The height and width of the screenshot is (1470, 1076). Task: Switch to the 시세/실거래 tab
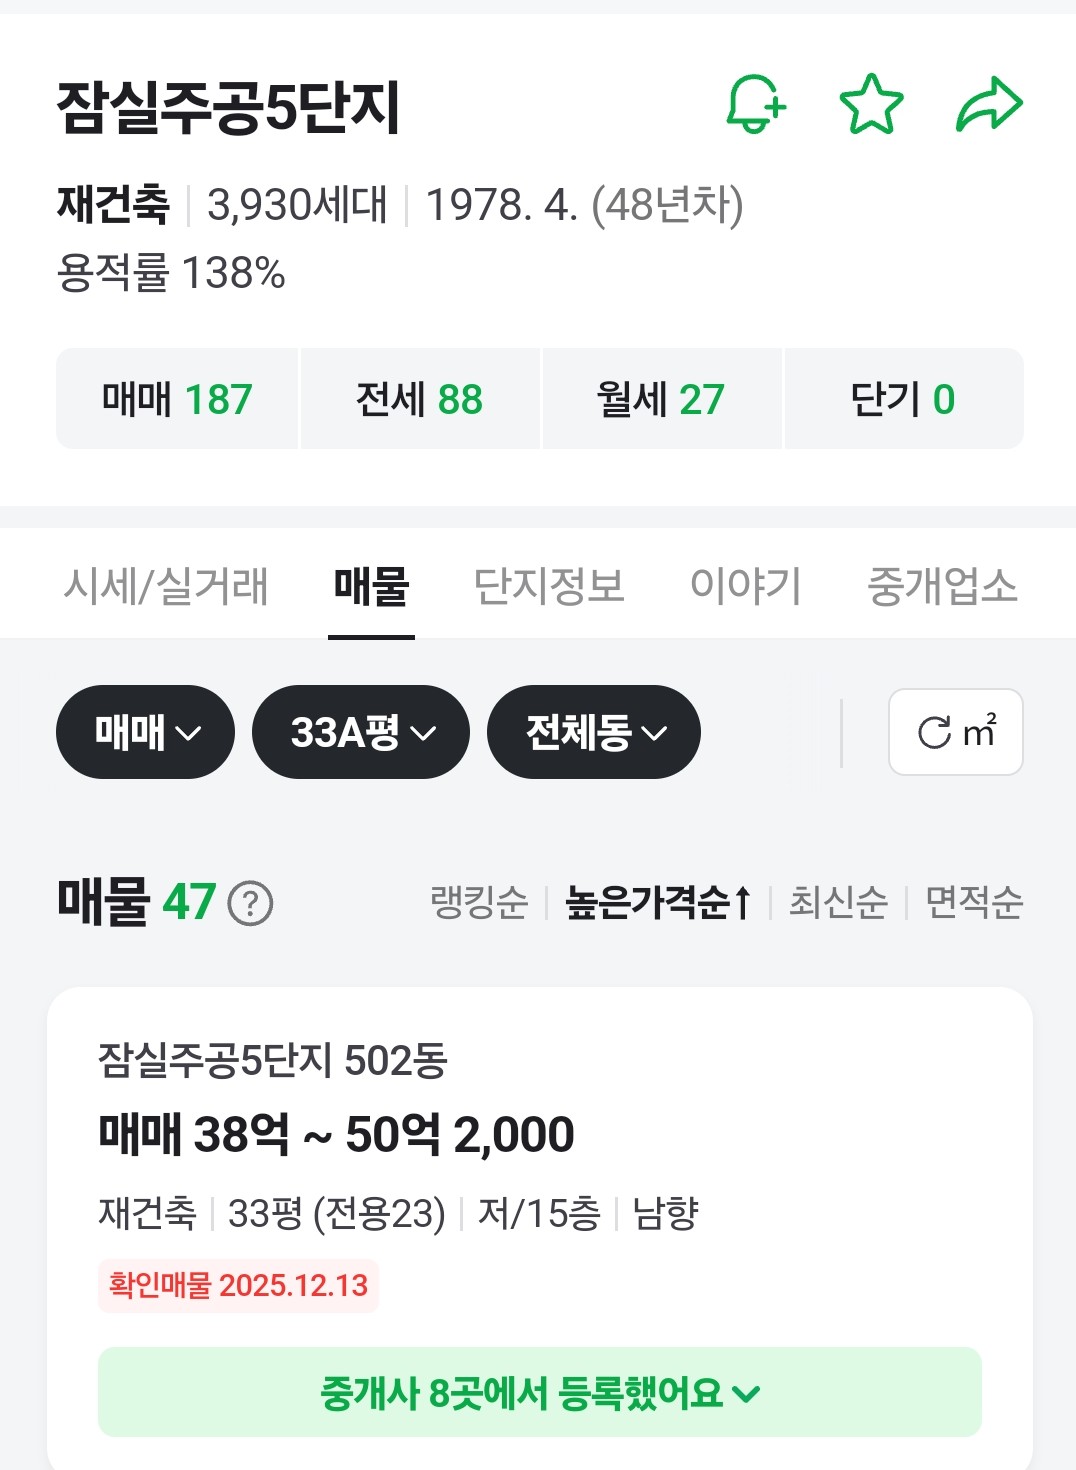166,586
